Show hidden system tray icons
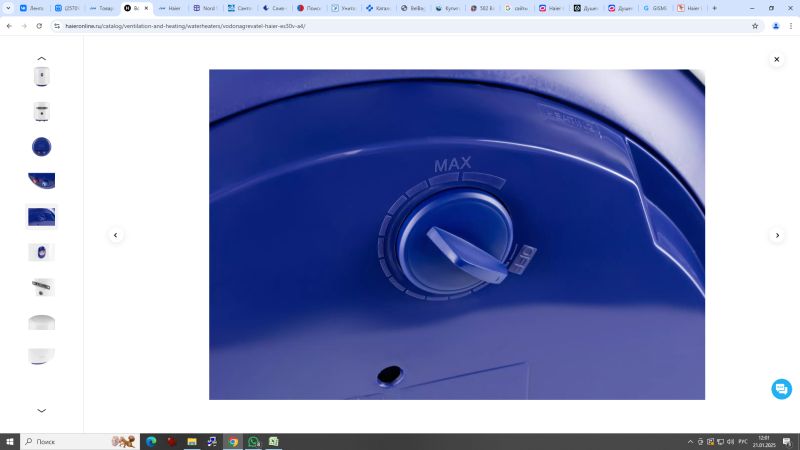 point(690,441)
